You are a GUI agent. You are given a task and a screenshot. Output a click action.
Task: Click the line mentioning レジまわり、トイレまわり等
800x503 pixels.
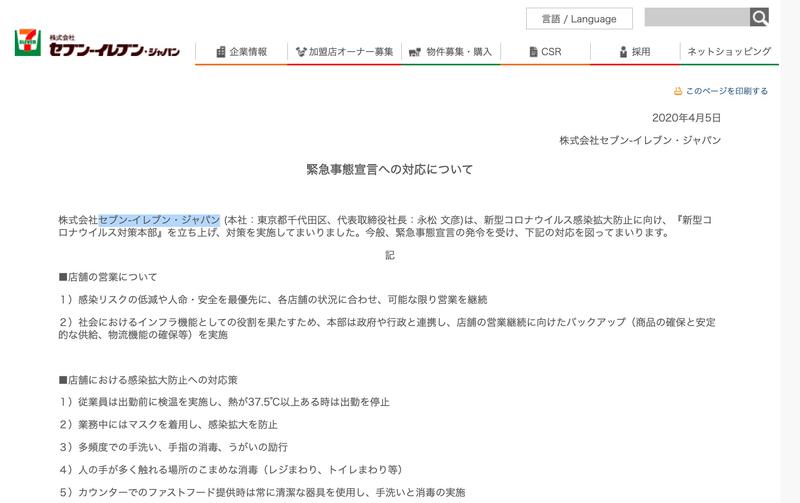[x=231, y=469]
